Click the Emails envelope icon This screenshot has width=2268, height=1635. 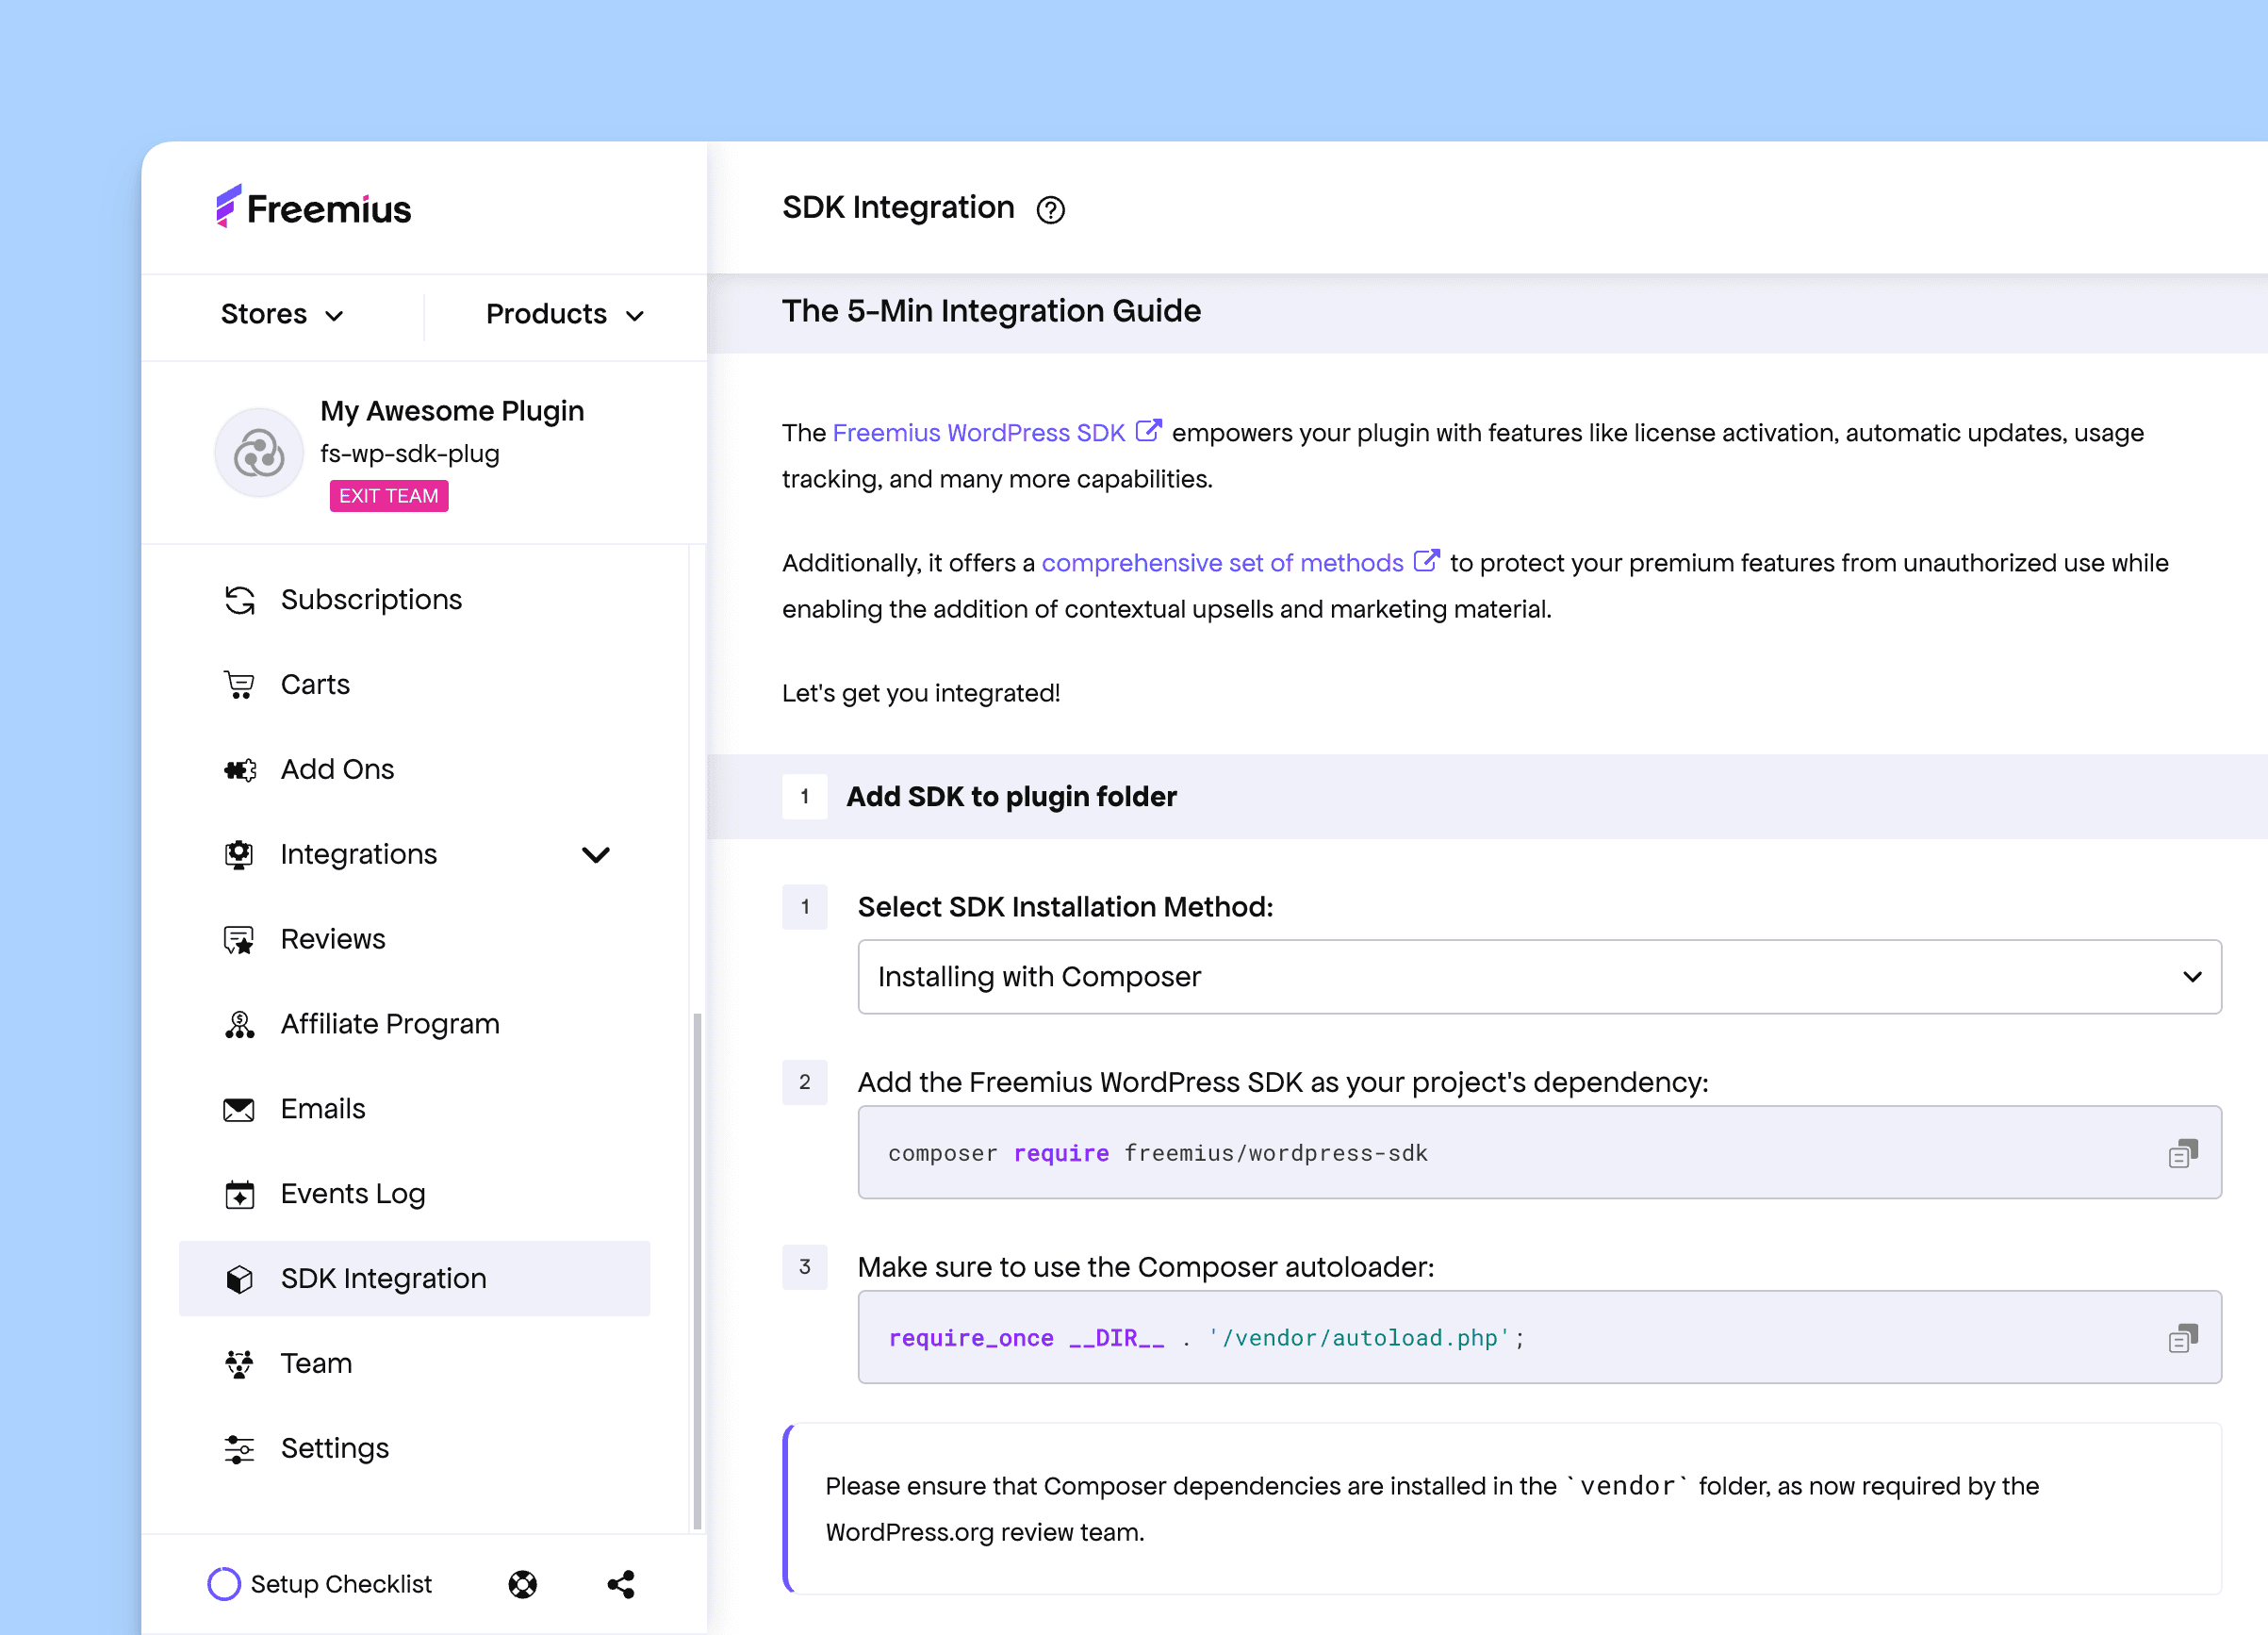coord(239,1110)
